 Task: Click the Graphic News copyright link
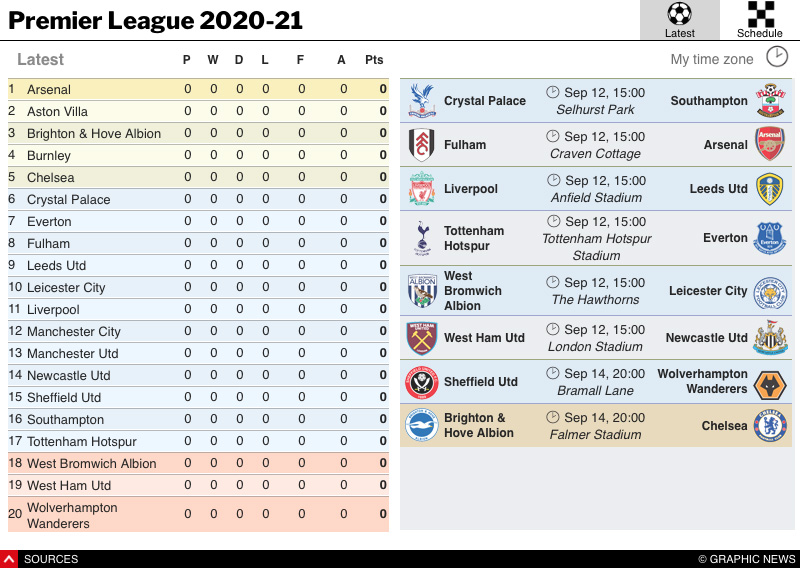pyautogui.click(x=746, y=559)
